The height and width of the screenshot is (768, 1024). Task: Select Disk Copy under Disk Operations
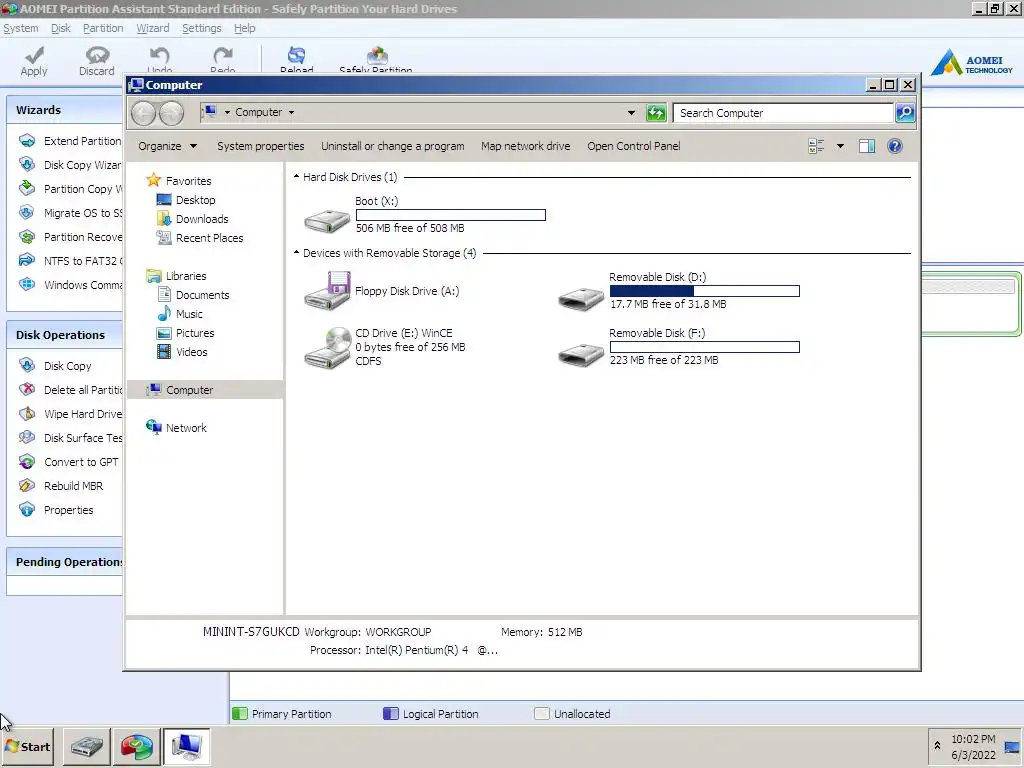coord(56,366)
